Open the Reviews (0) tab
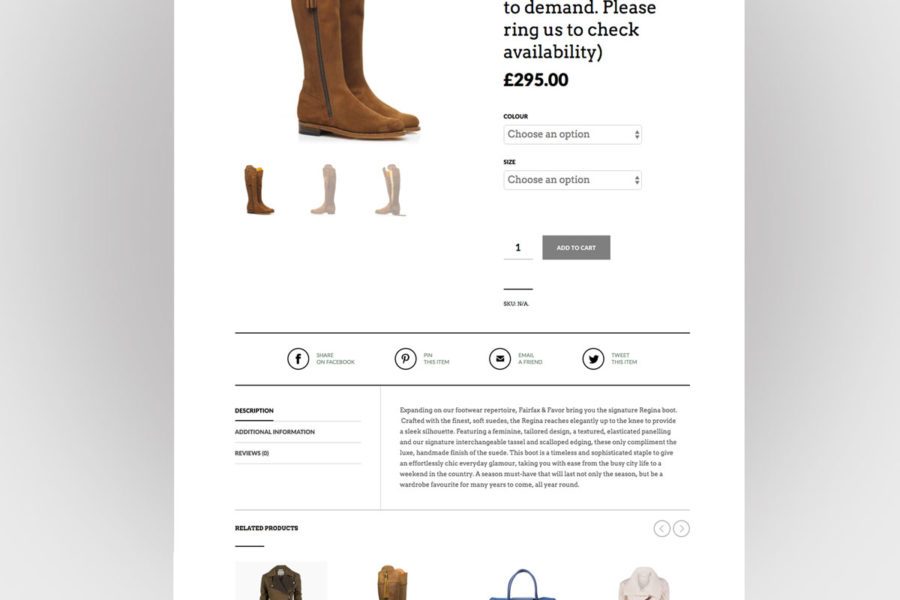Screen dimensions: 900x600 coord(251,453)
